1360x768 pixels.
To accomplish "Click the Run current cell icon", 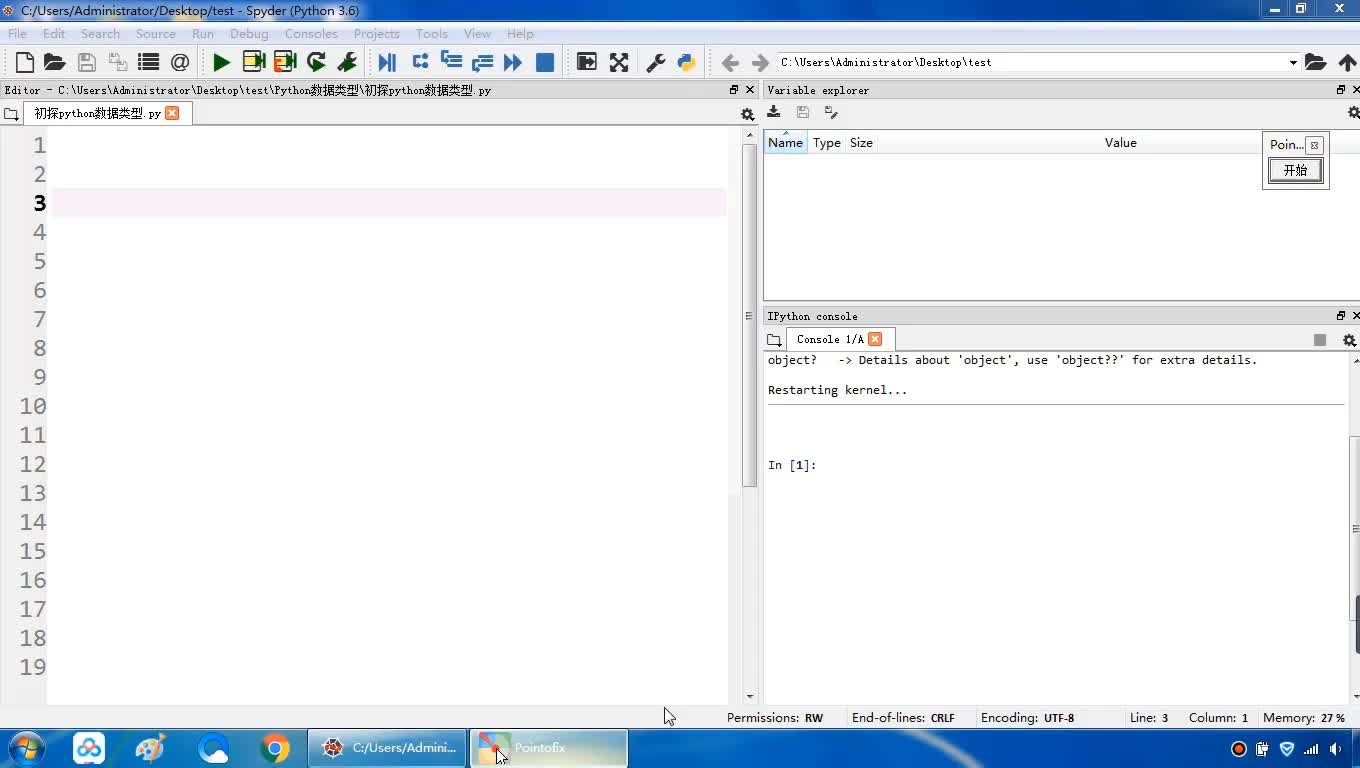I will 253,62.
